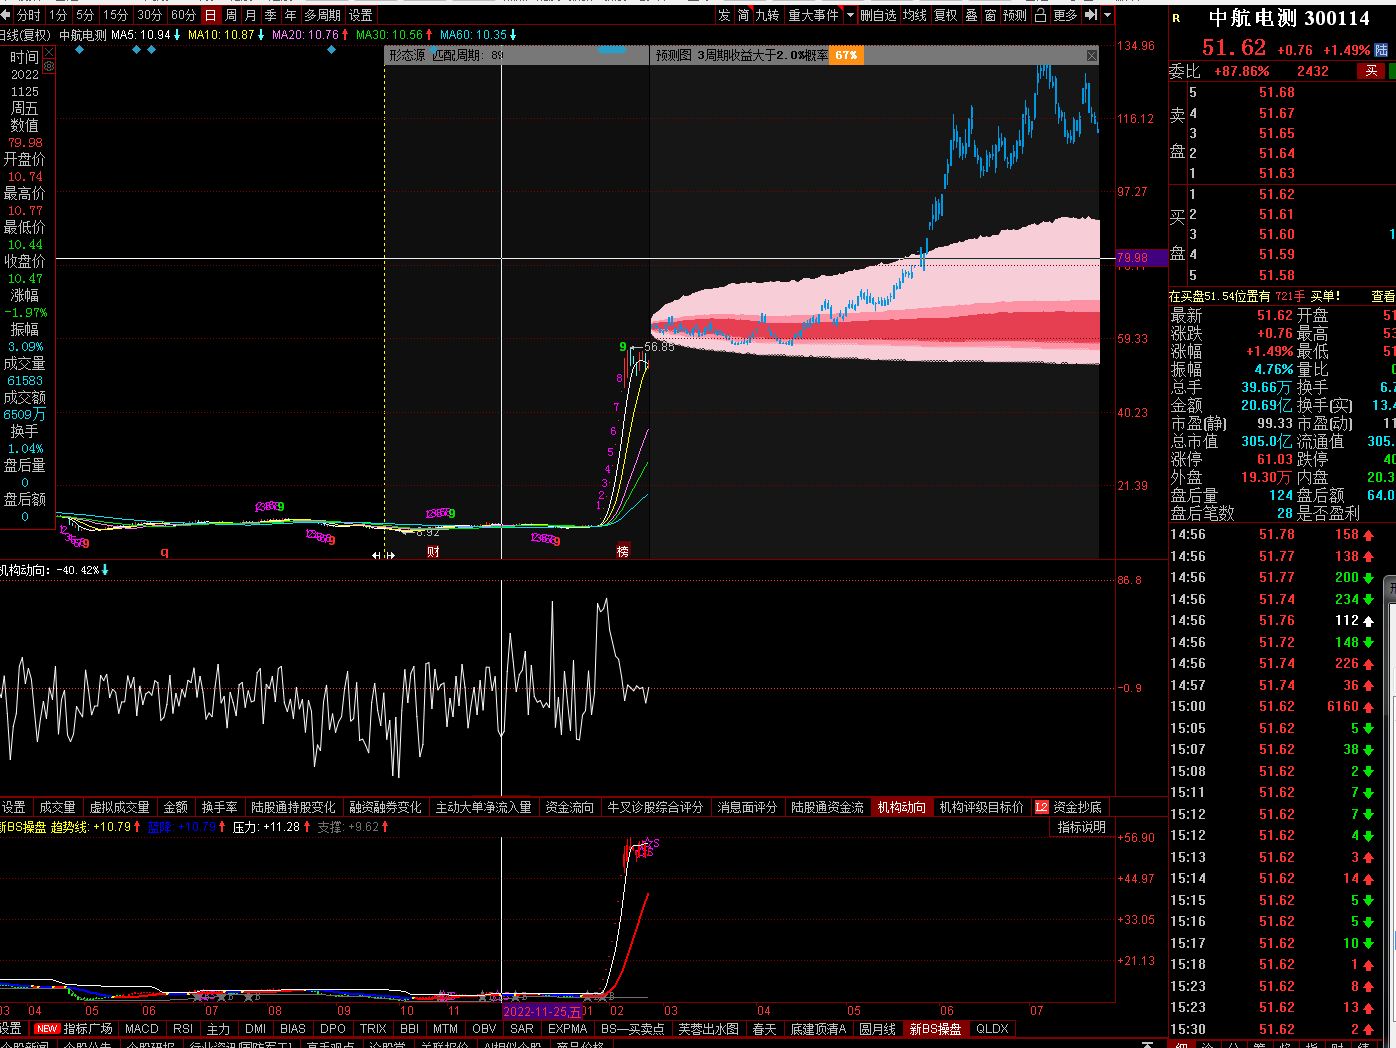1396x1048 pixels.
Task: Click the chart scroll arrows icon
Action: click(x=384, y=555)
